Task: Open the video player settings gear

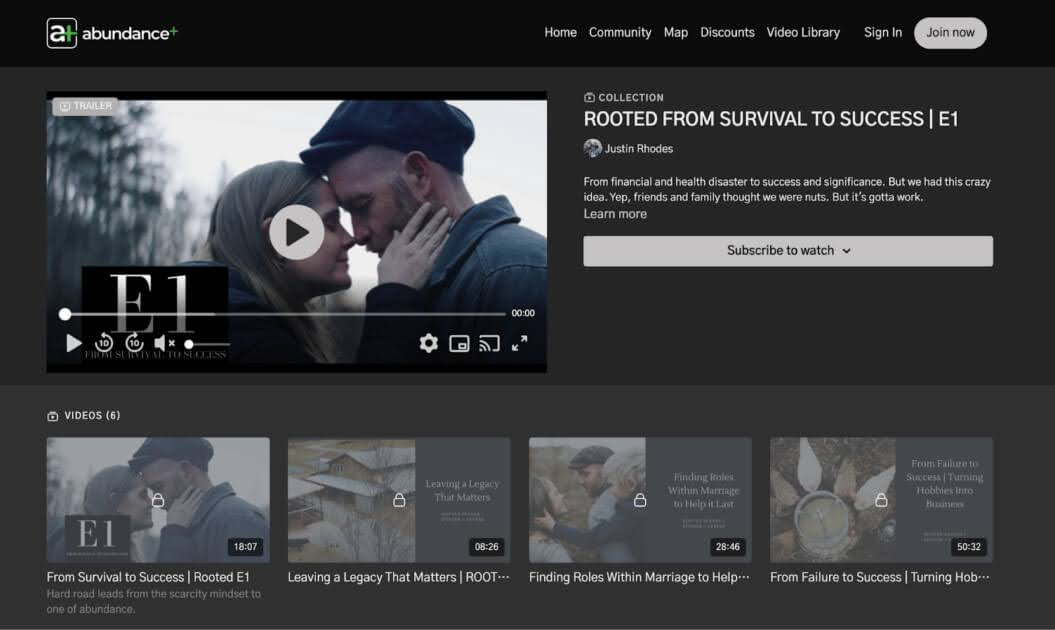Action: 428,343
